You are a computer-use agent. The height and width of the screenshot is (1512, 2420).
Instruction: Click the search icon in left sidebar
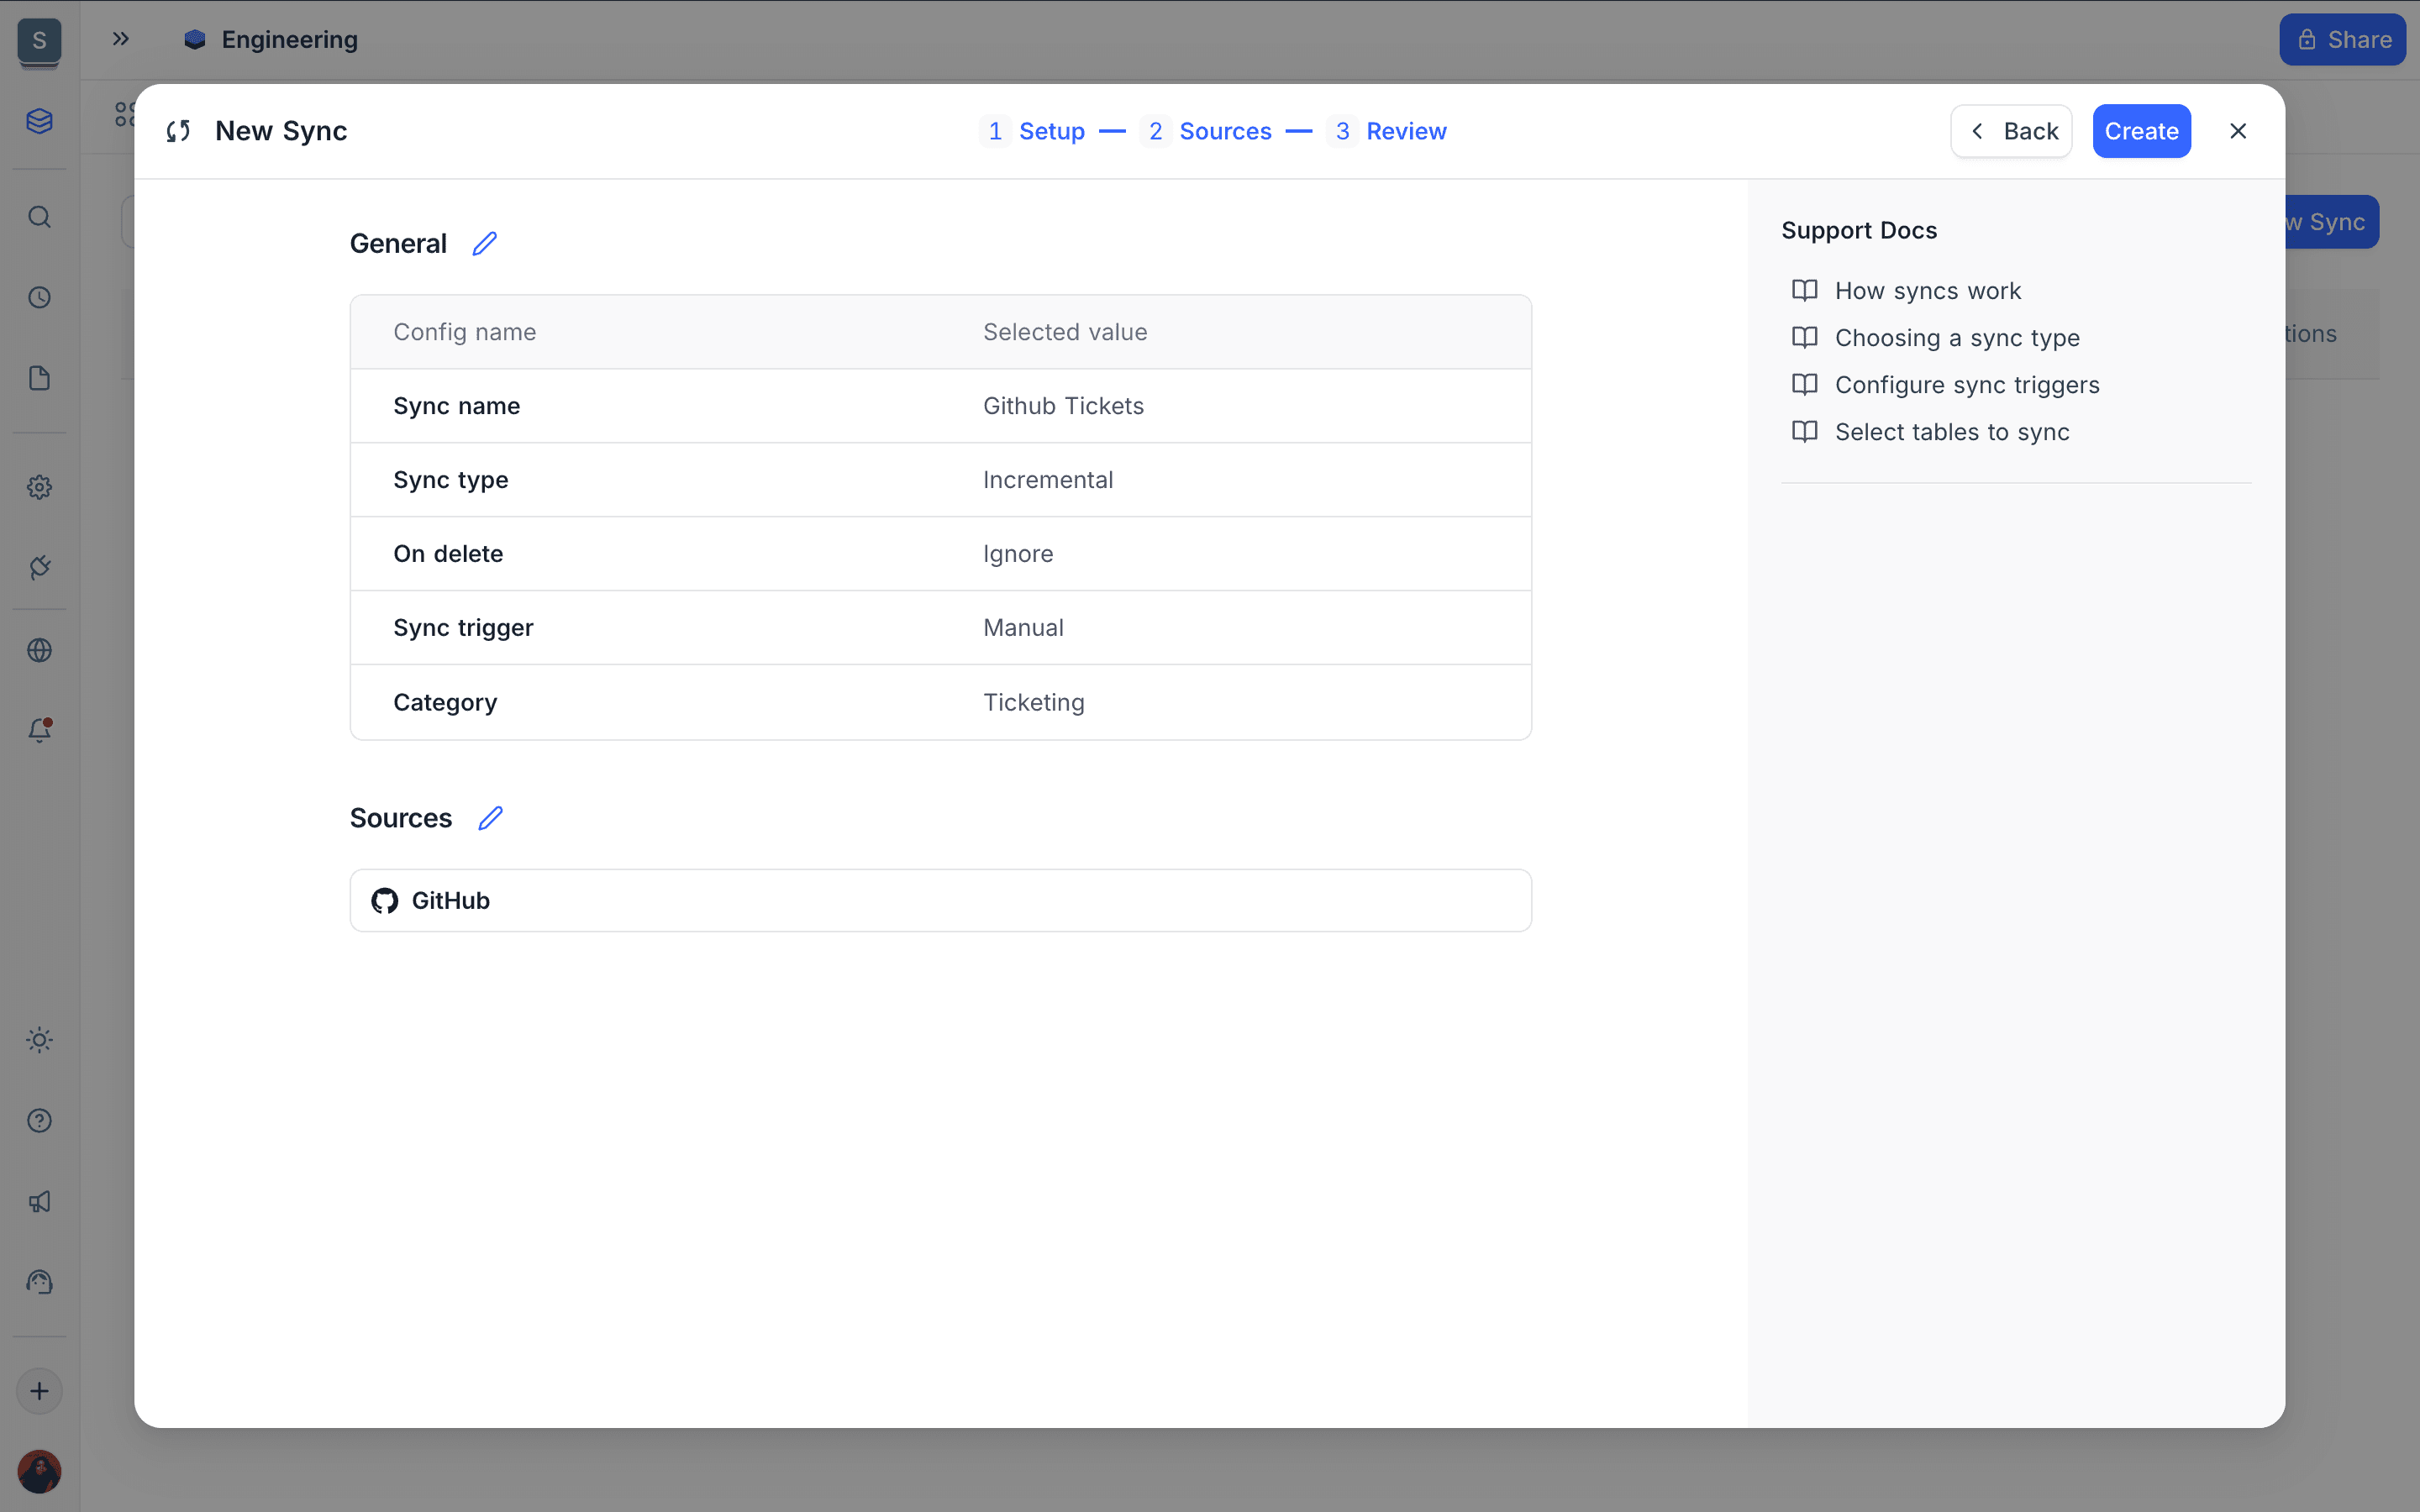pyautogui.click(x=39, y=217)
